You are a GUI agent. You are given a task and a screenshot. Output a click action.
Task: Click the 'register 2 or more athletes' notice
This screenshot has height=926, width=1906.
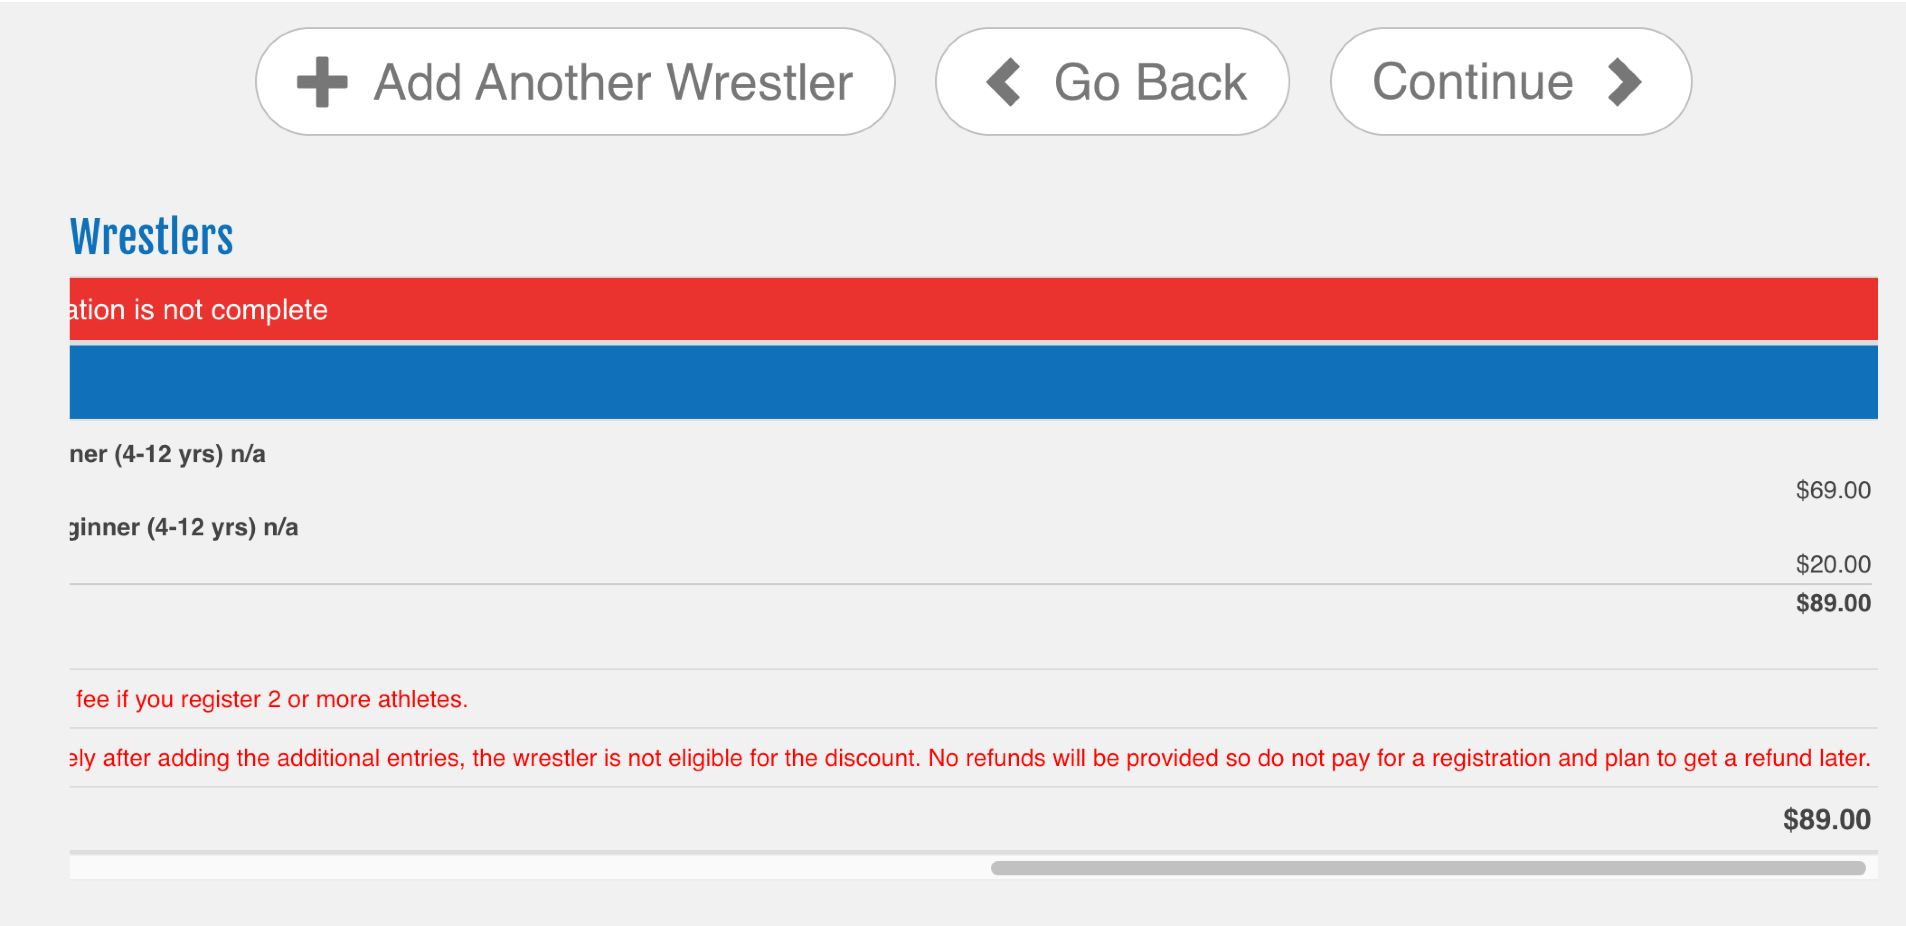pos(272,699)
